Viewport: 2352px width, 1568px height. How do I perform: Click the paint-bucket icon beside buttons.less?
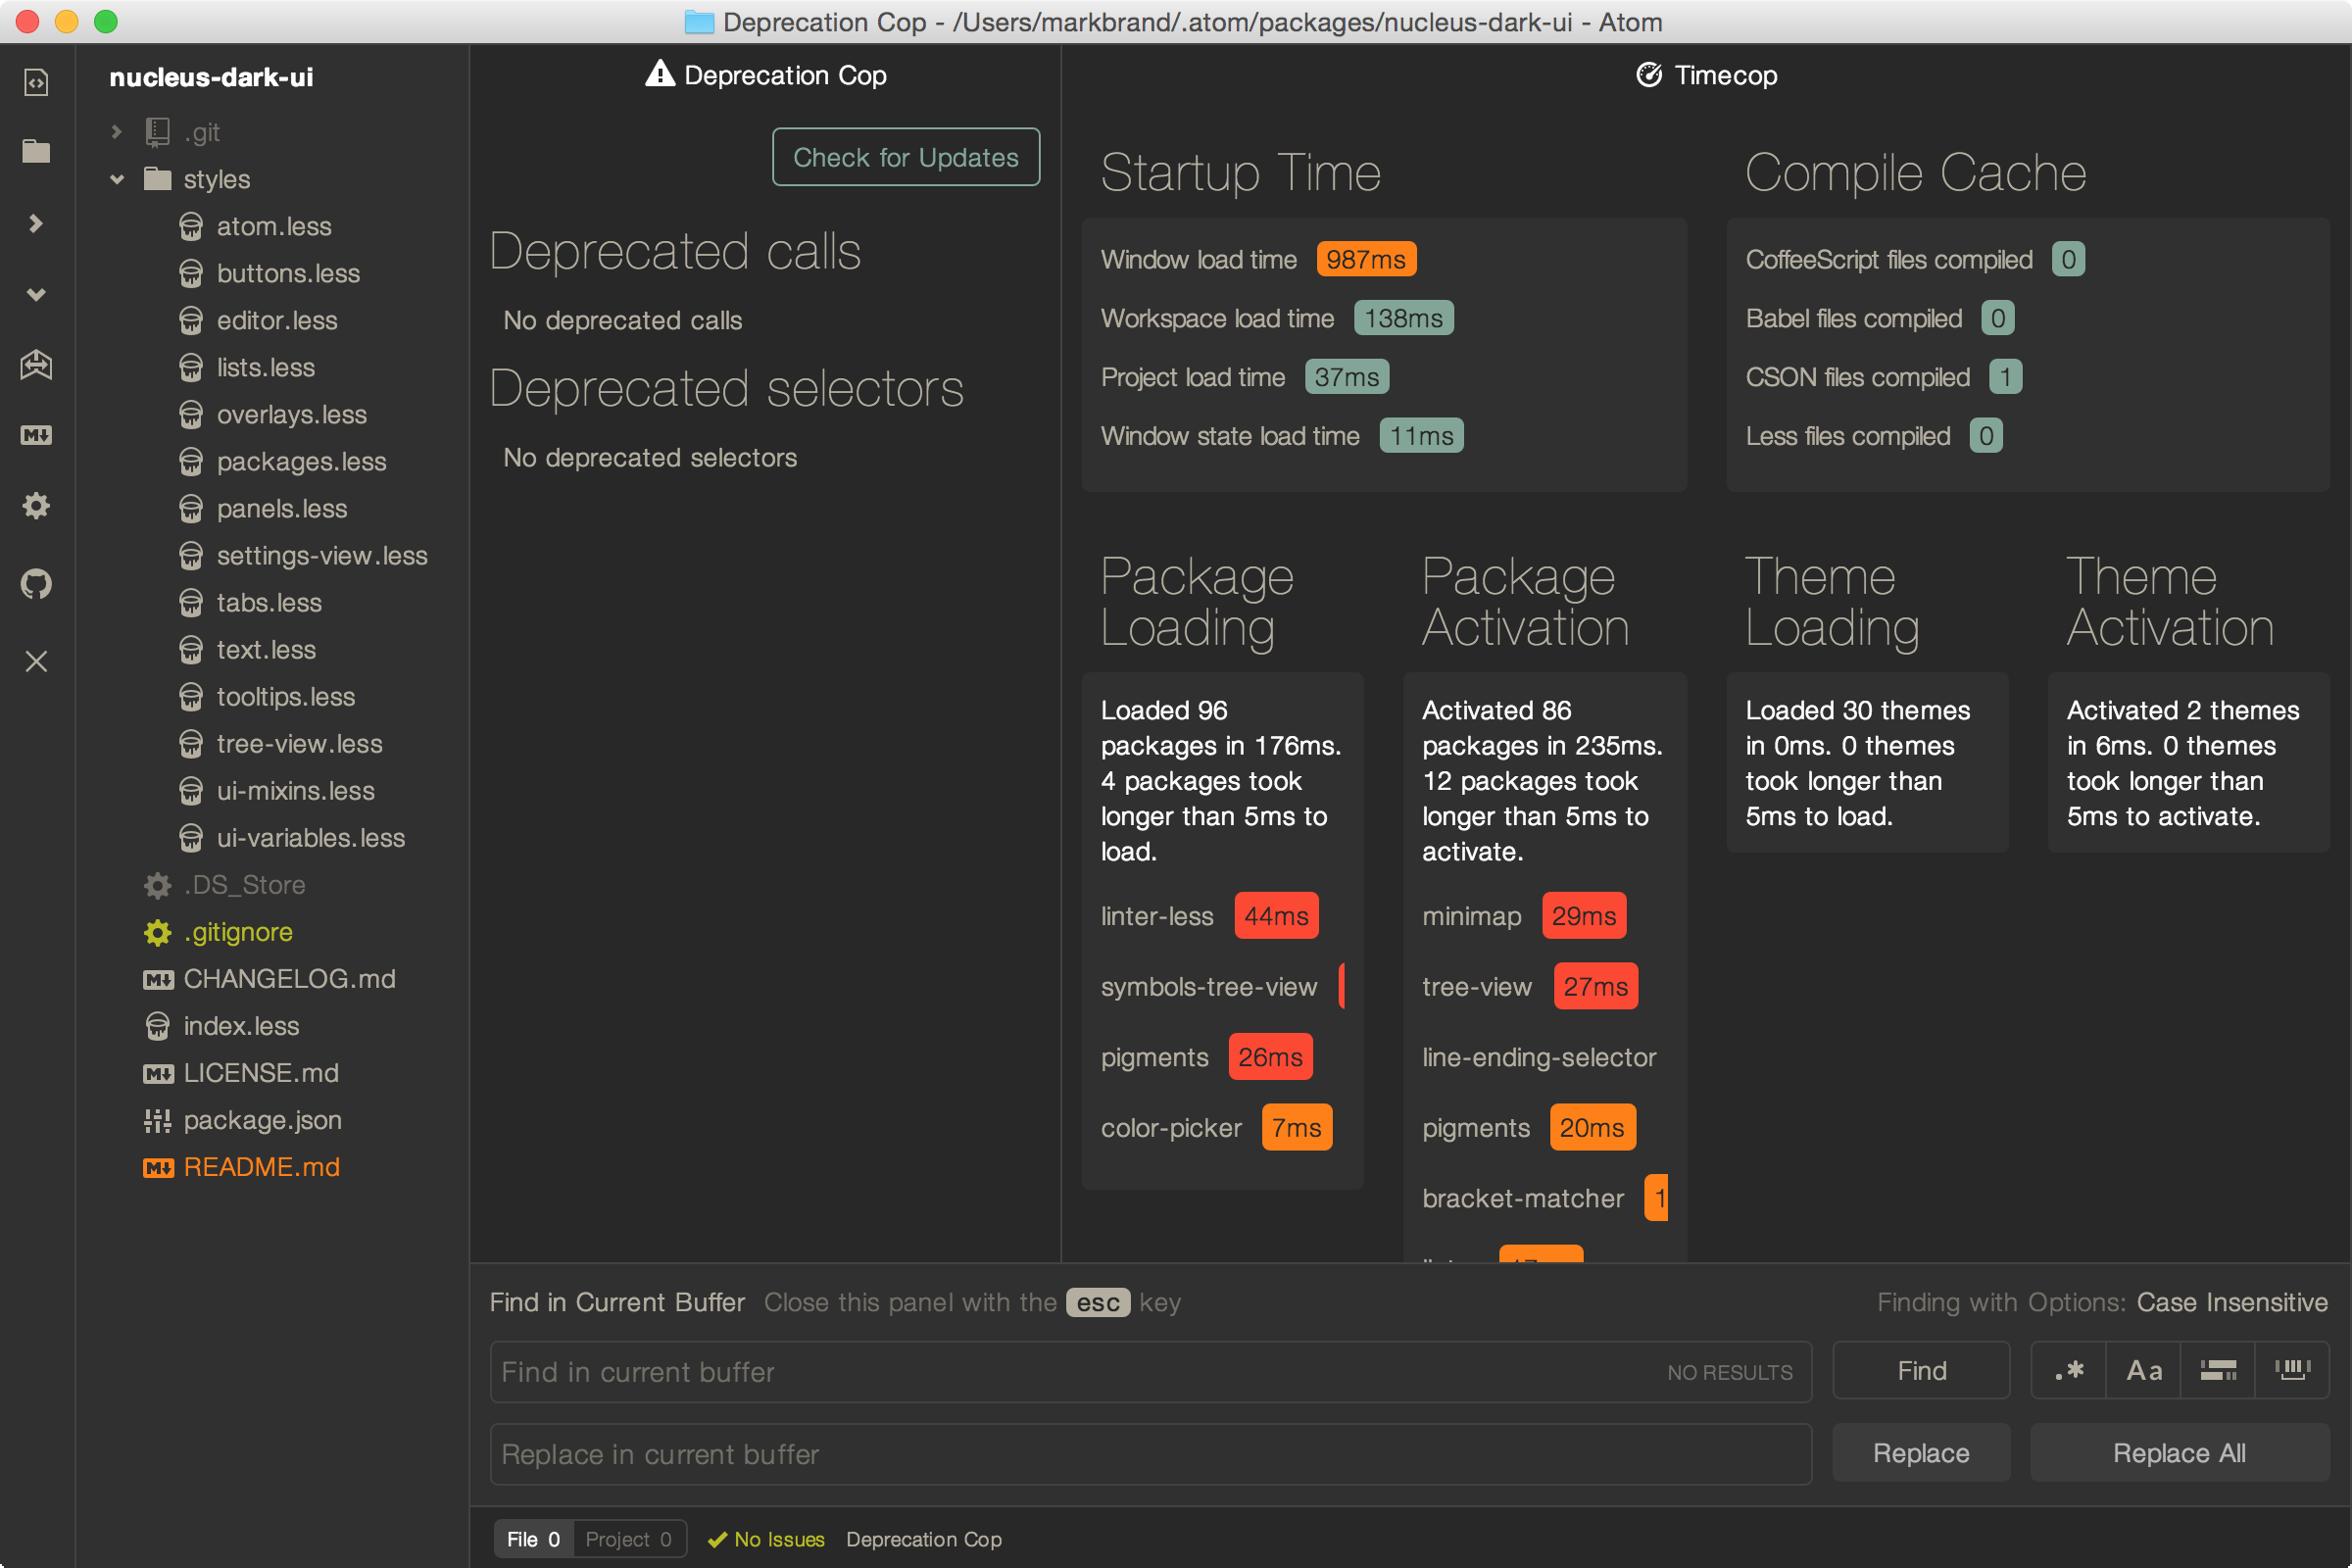[190, 274]
